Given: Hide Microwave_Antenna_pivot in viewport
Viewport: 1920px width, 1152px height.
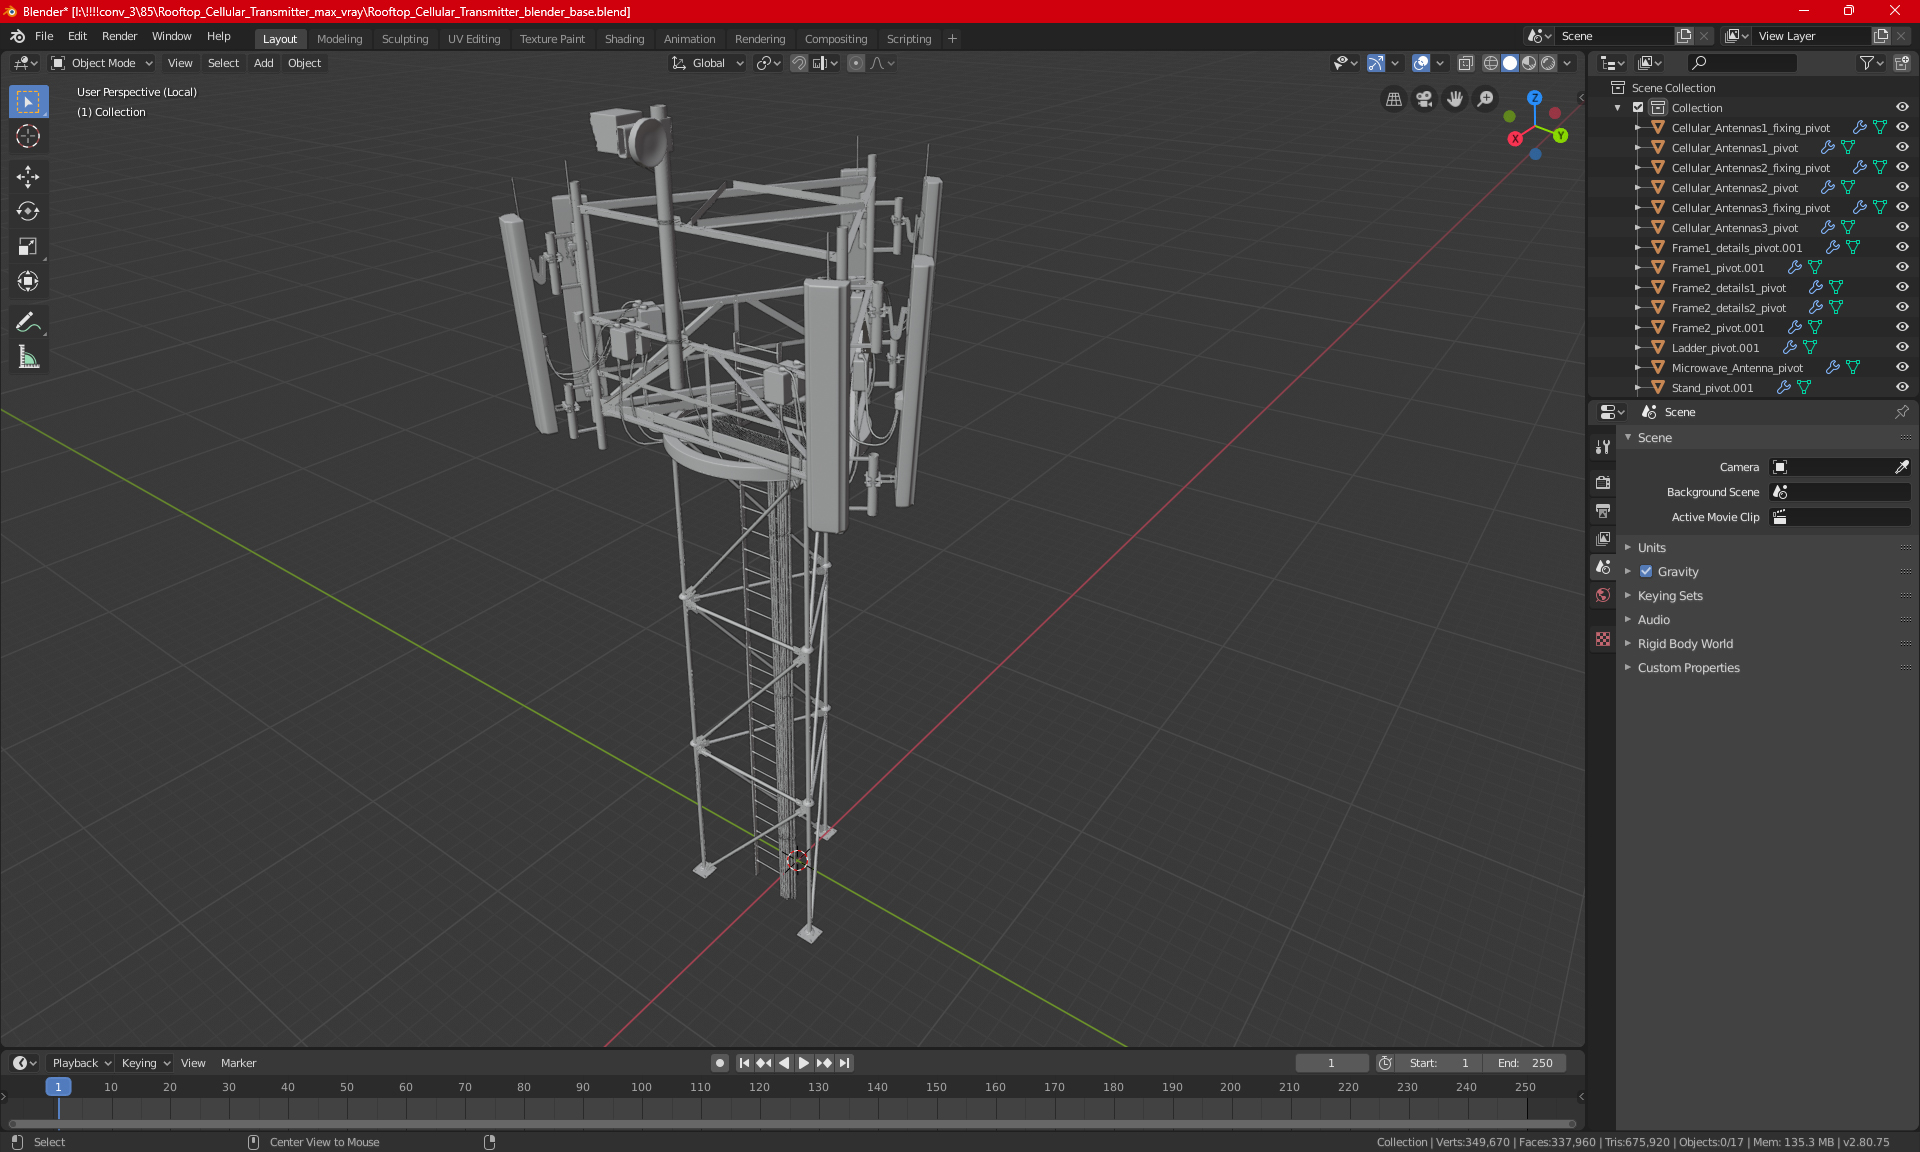Looking at the screenshot, I should pyautogui.click(x=1902, y=368).
